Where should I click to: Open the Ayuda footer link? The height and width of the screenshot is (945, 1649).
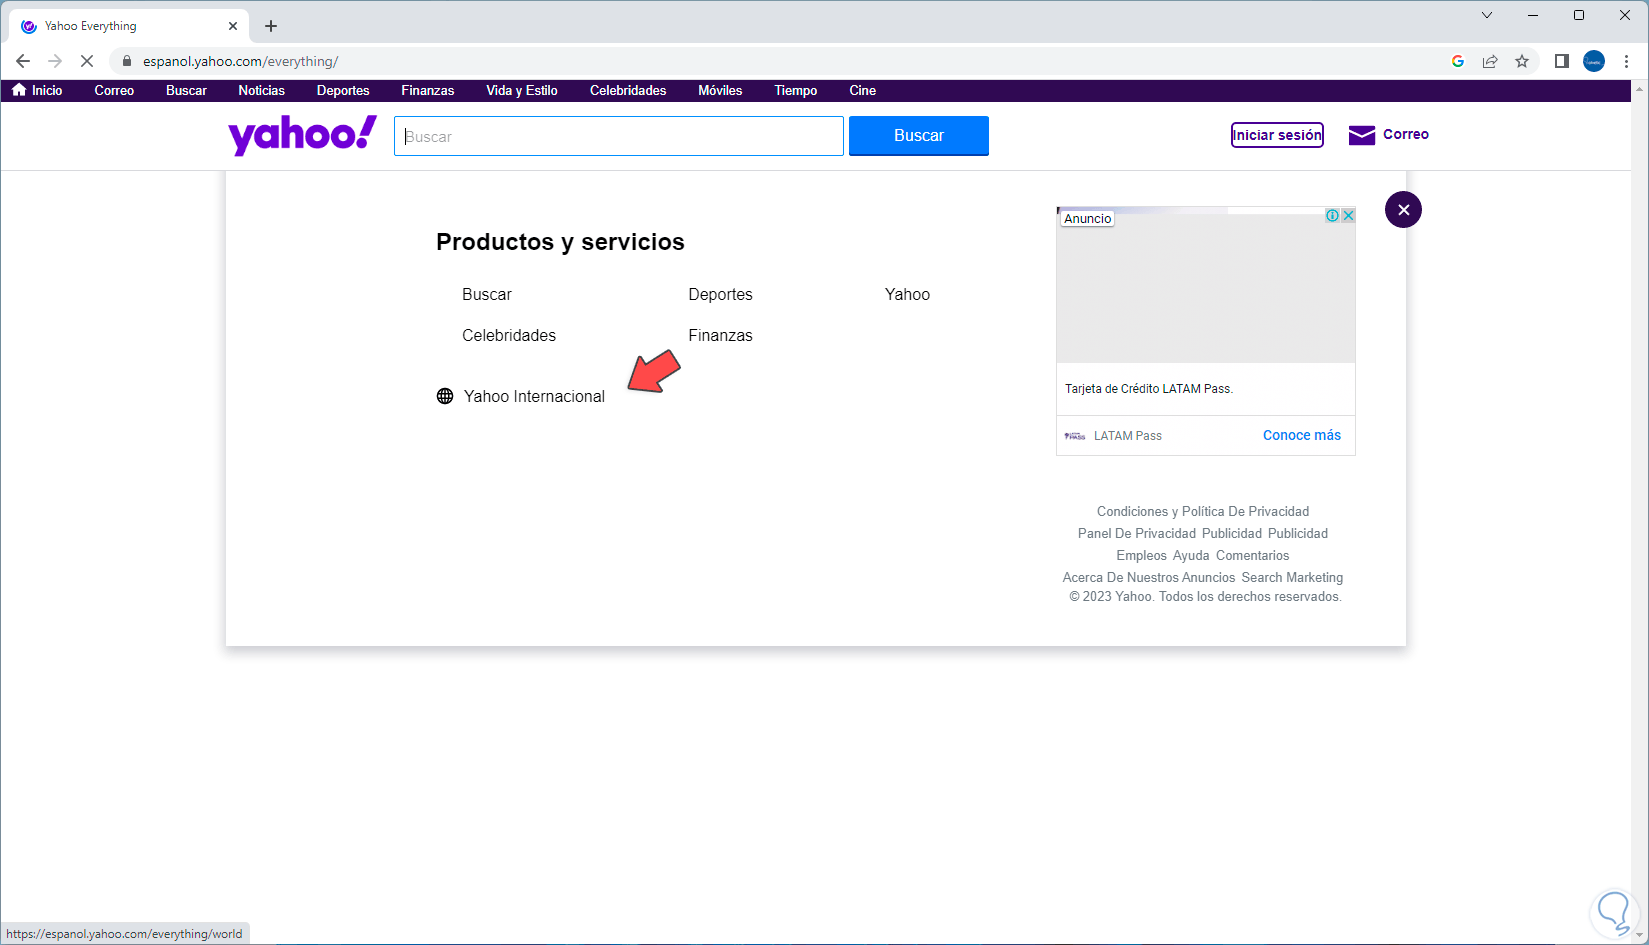tap(1191, 555)
